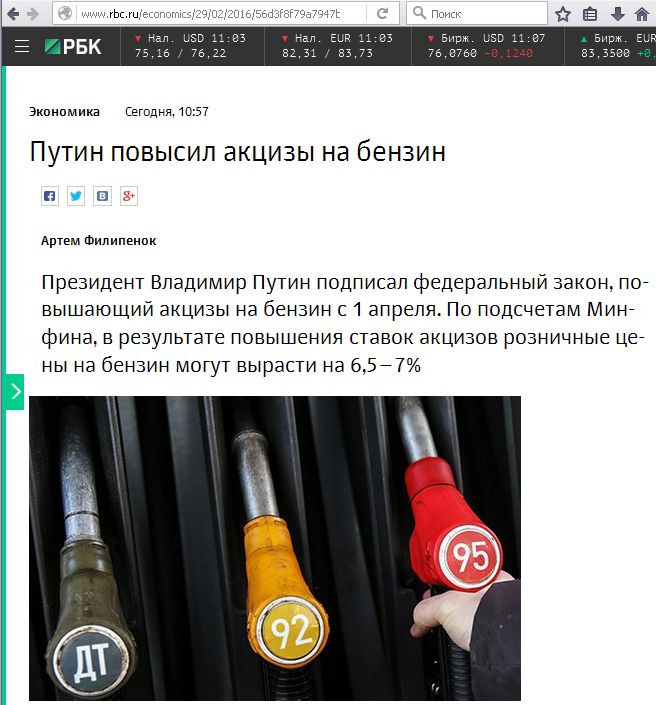Viewport: 656px width, 705px height.
Task: Share article via Google Plus icon
Action: click(129, 196)
